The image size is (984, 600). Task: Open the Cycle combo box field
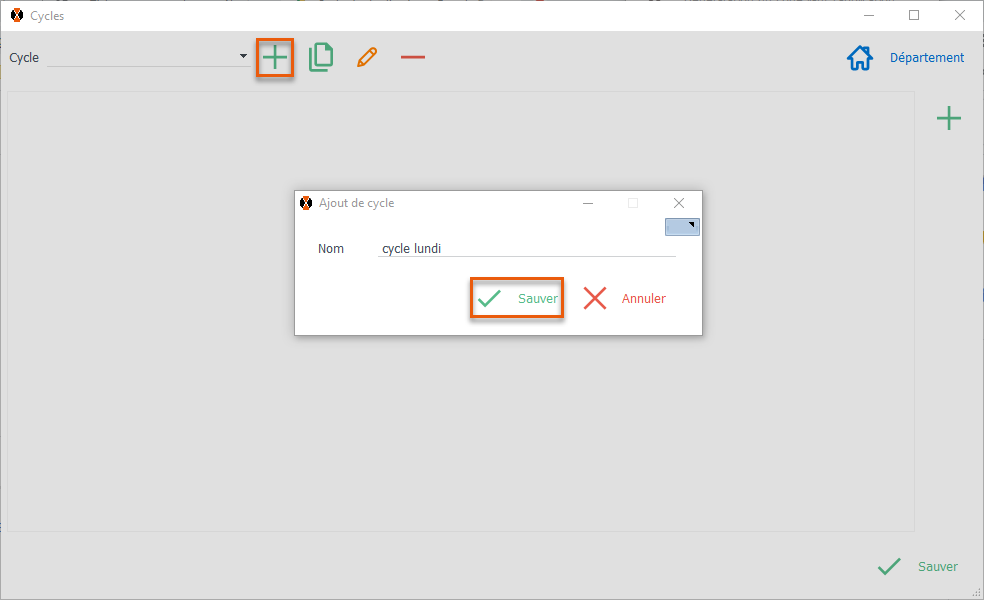(x=140, y=57)
